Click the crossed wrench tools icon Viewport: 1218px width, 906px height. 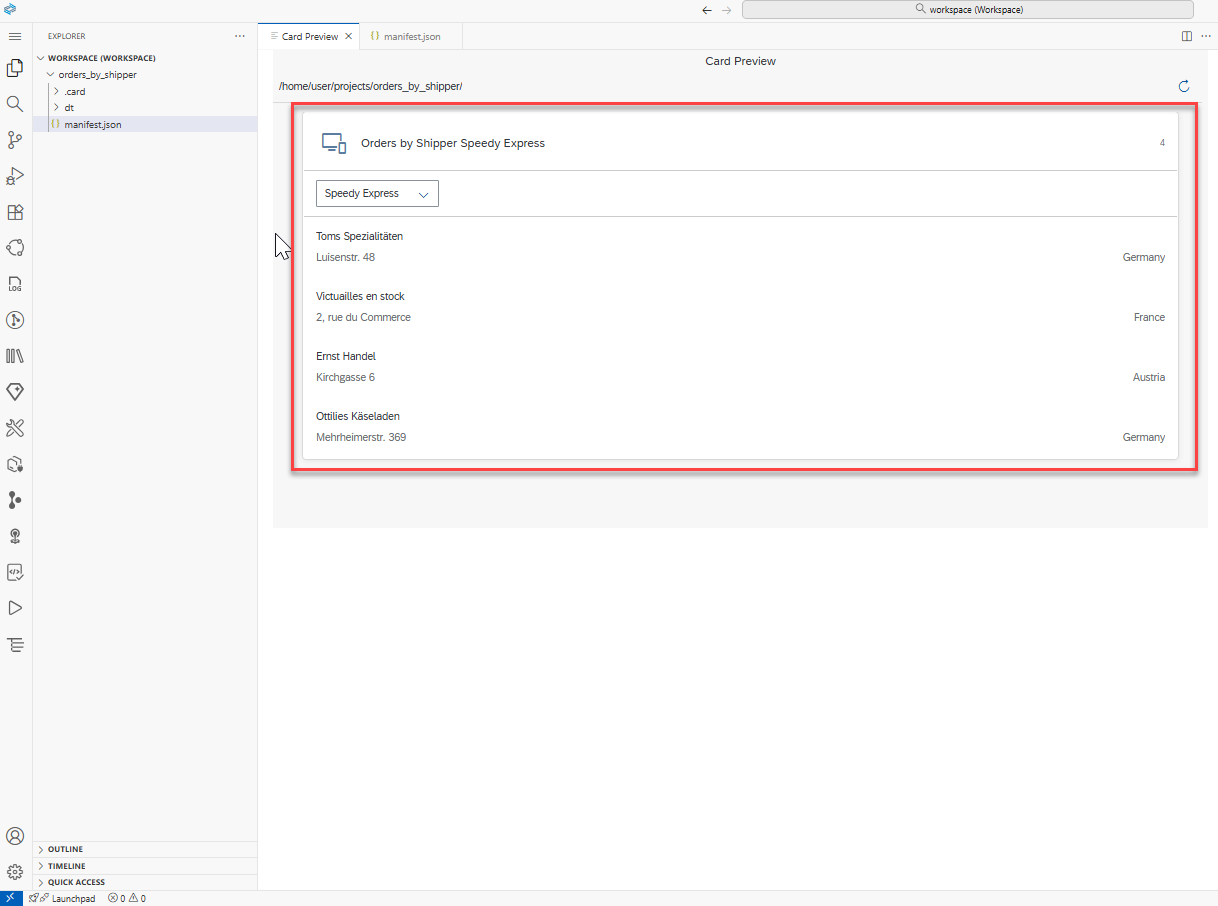pyautogui.click(x=15, y=428)
